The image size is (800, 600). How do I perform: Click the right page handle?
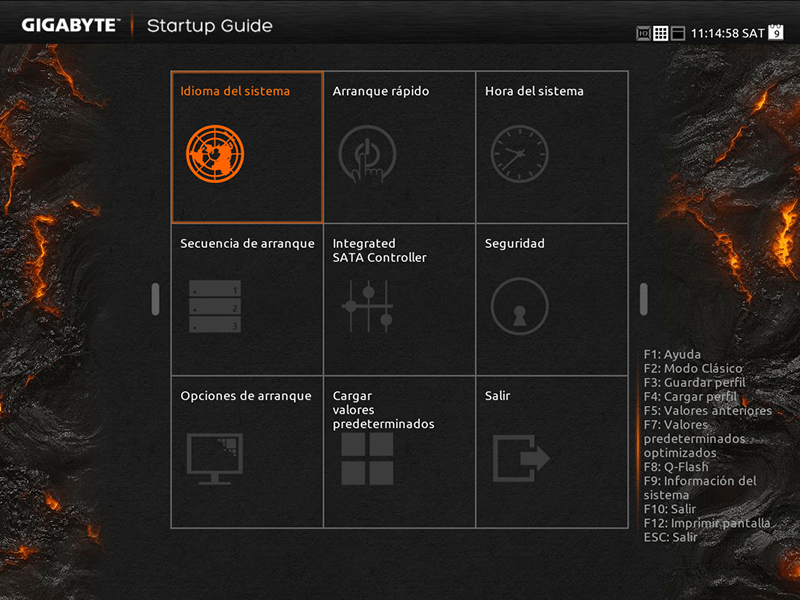click(643, 299)
